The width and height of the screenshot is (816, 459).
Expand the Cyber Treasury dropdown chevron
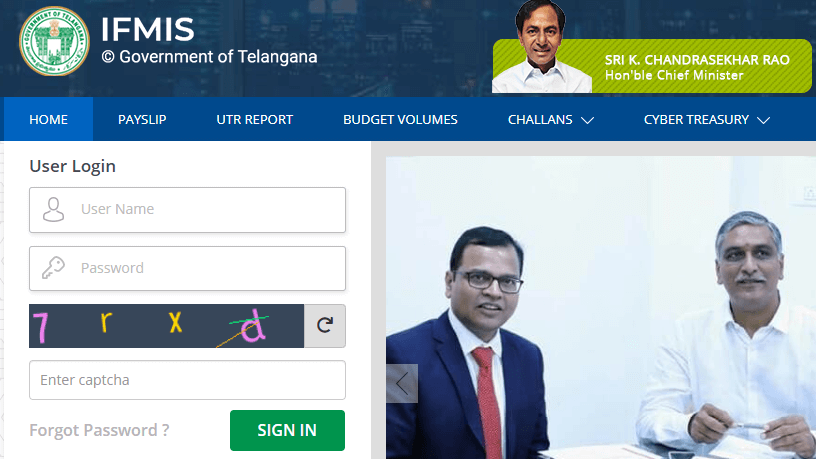[763, 120]
